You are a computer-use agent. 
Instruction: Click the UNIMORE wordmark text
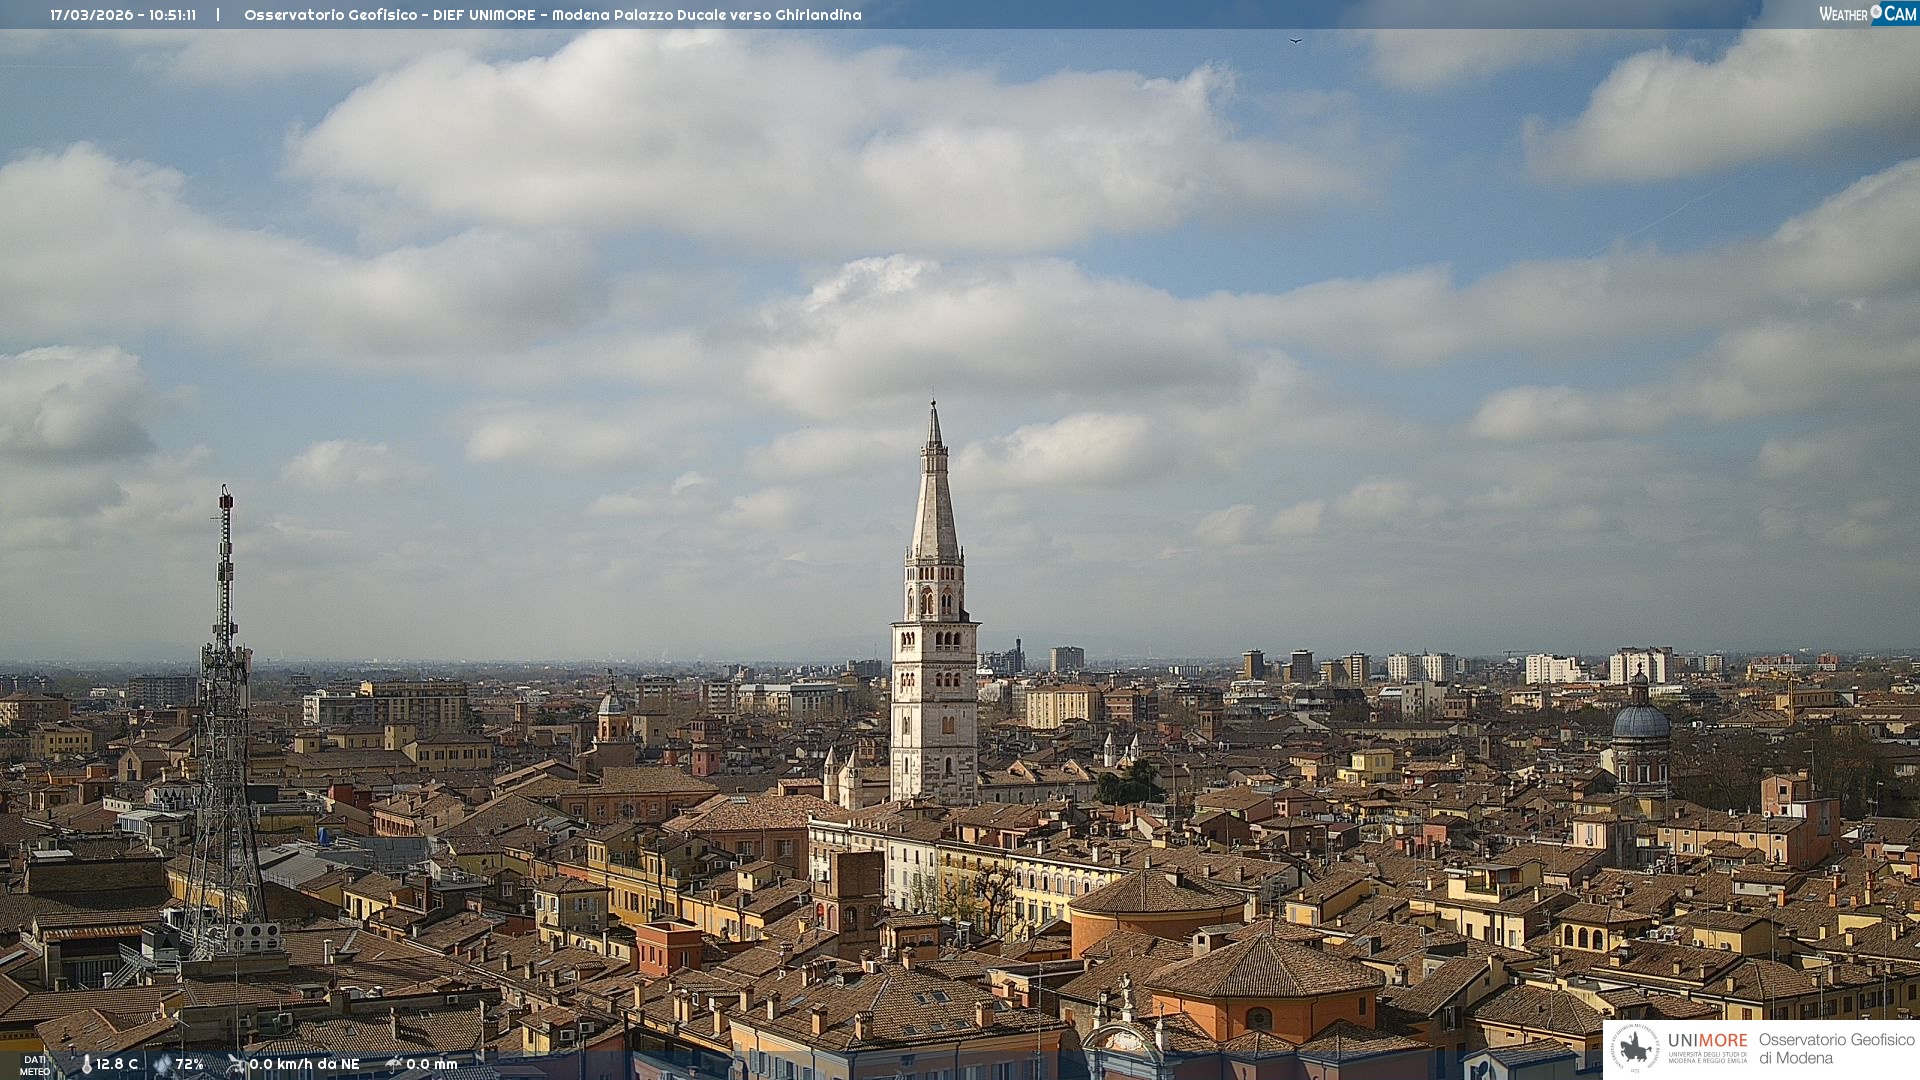pos(1707,1040)
